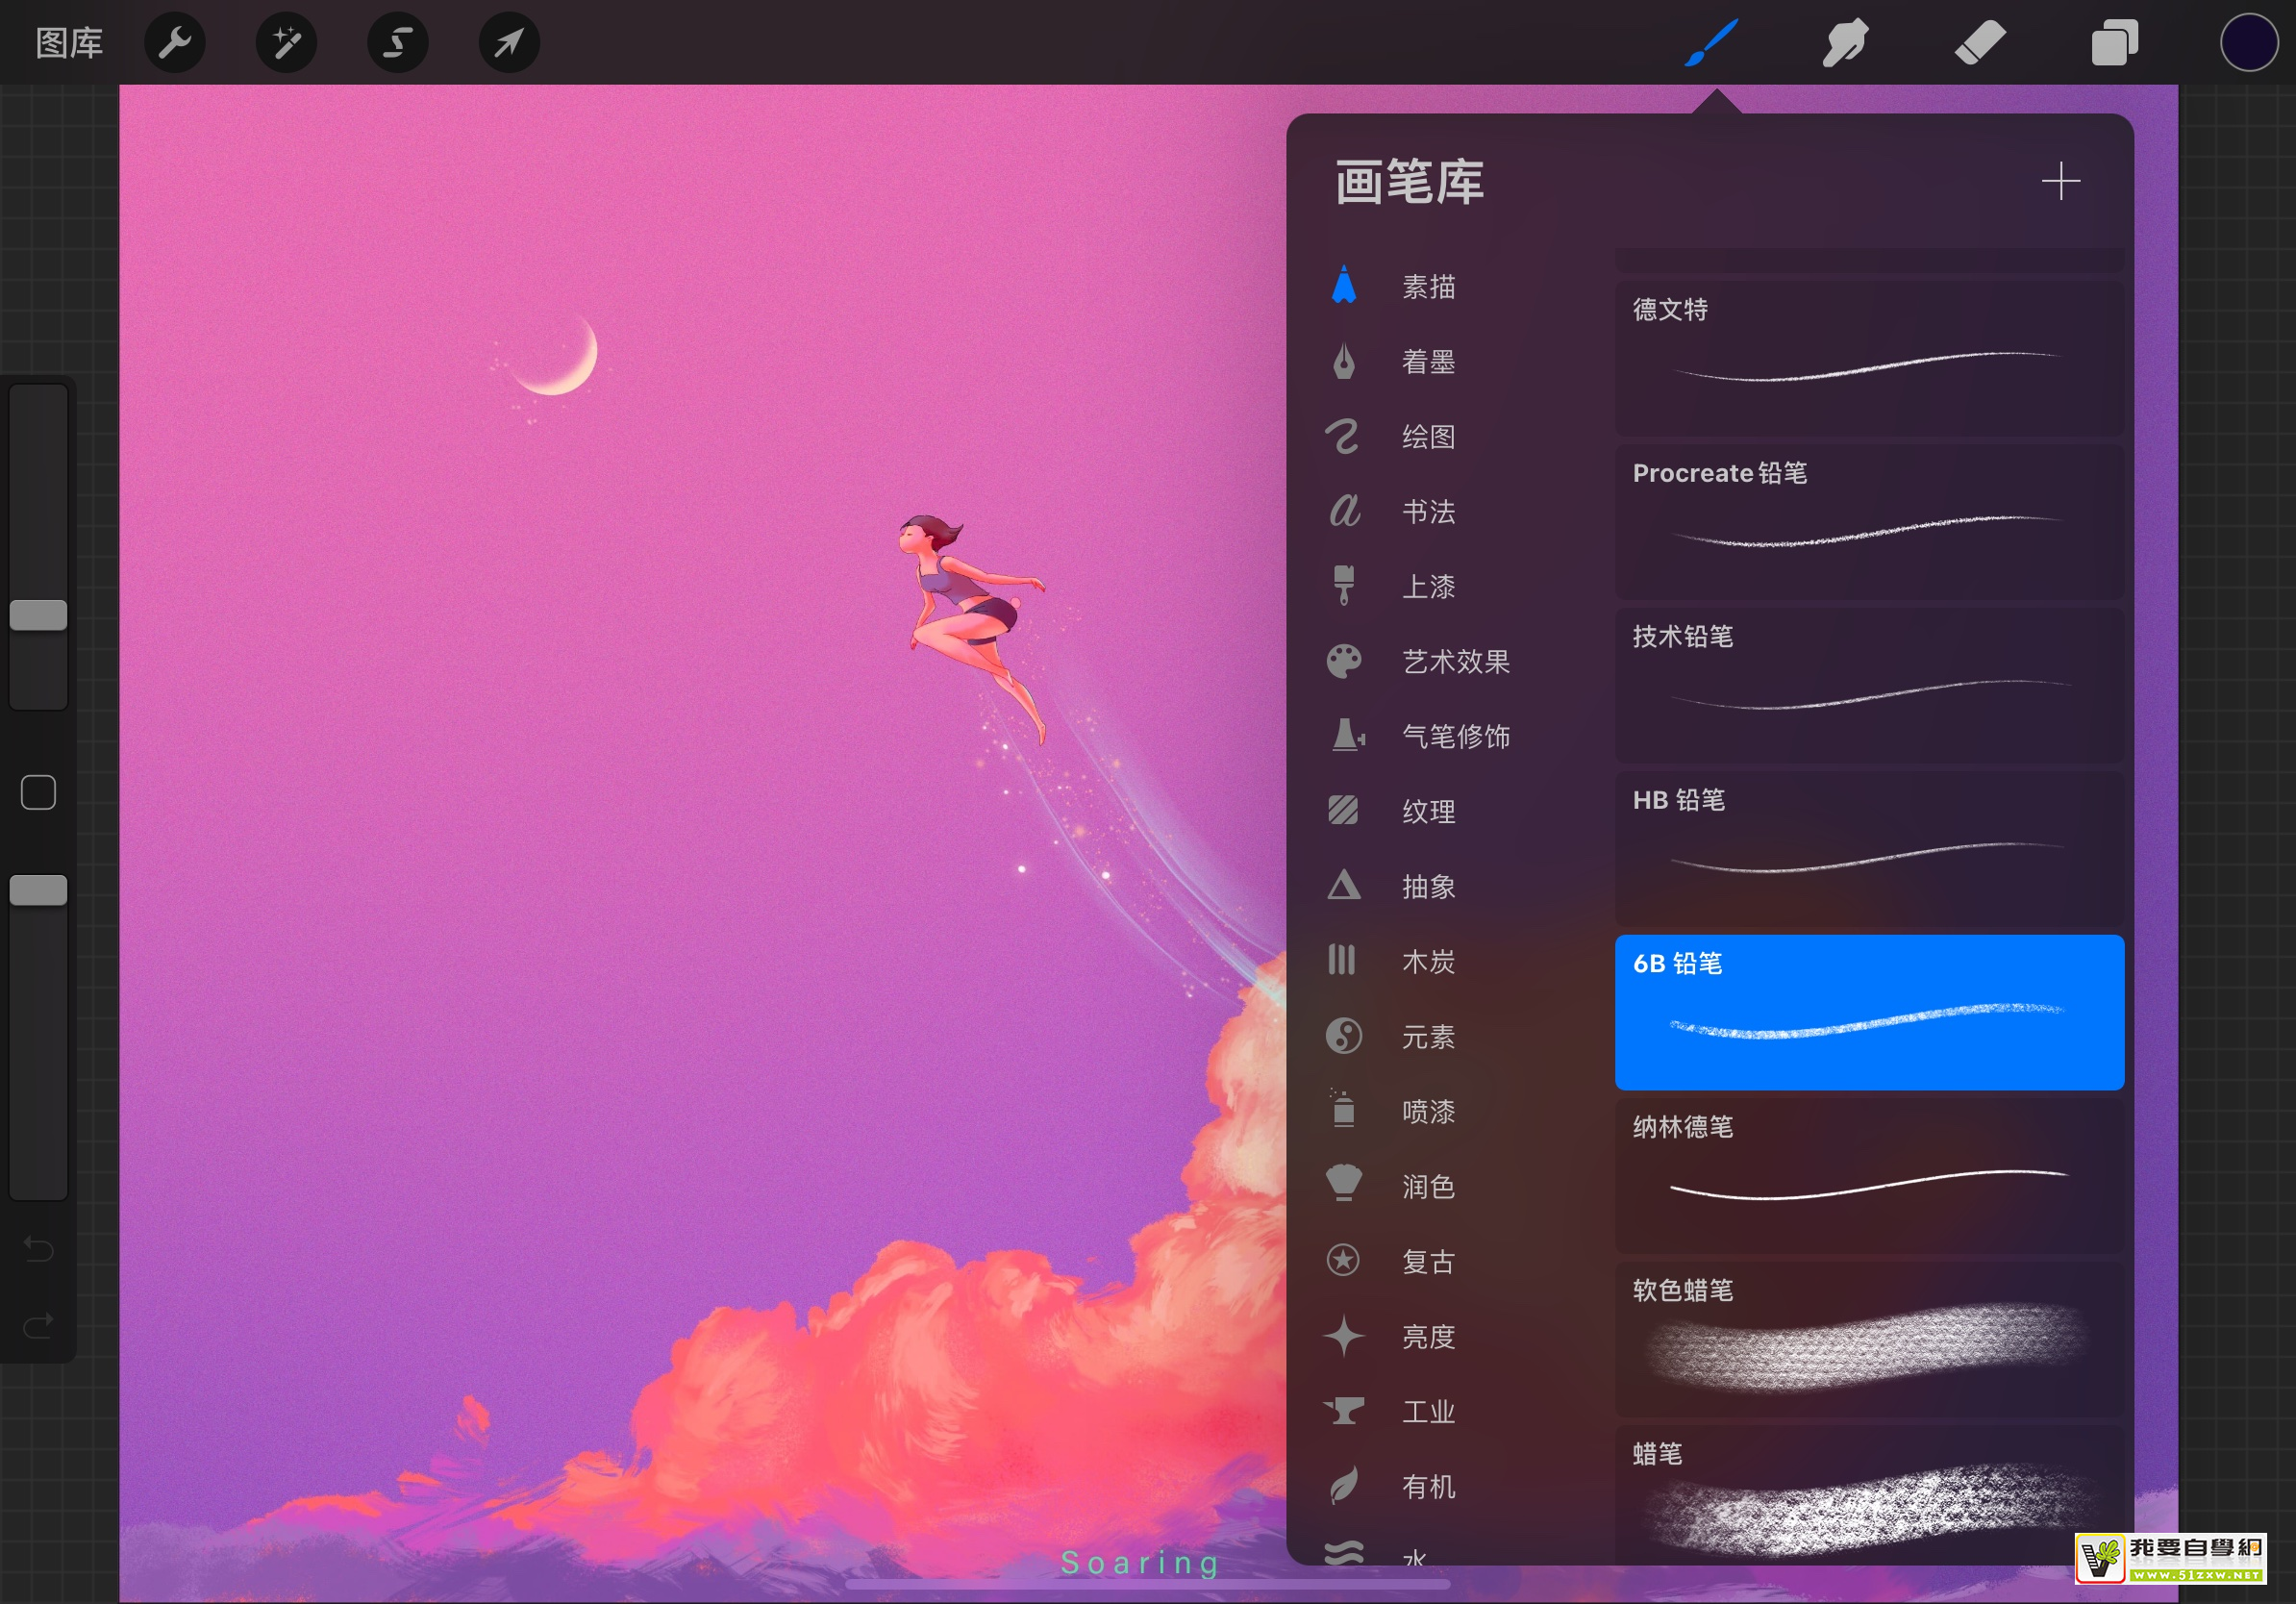Tap the blue Brush tool icon

pos(1711,43)
